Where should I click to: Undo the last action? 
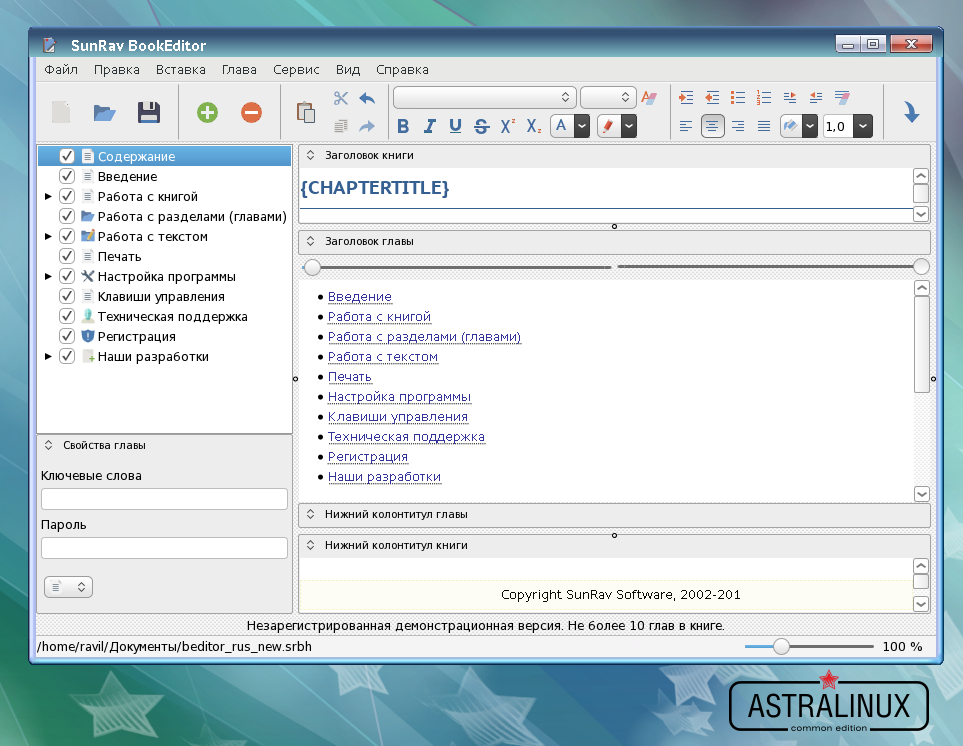[x=367, y=98]
